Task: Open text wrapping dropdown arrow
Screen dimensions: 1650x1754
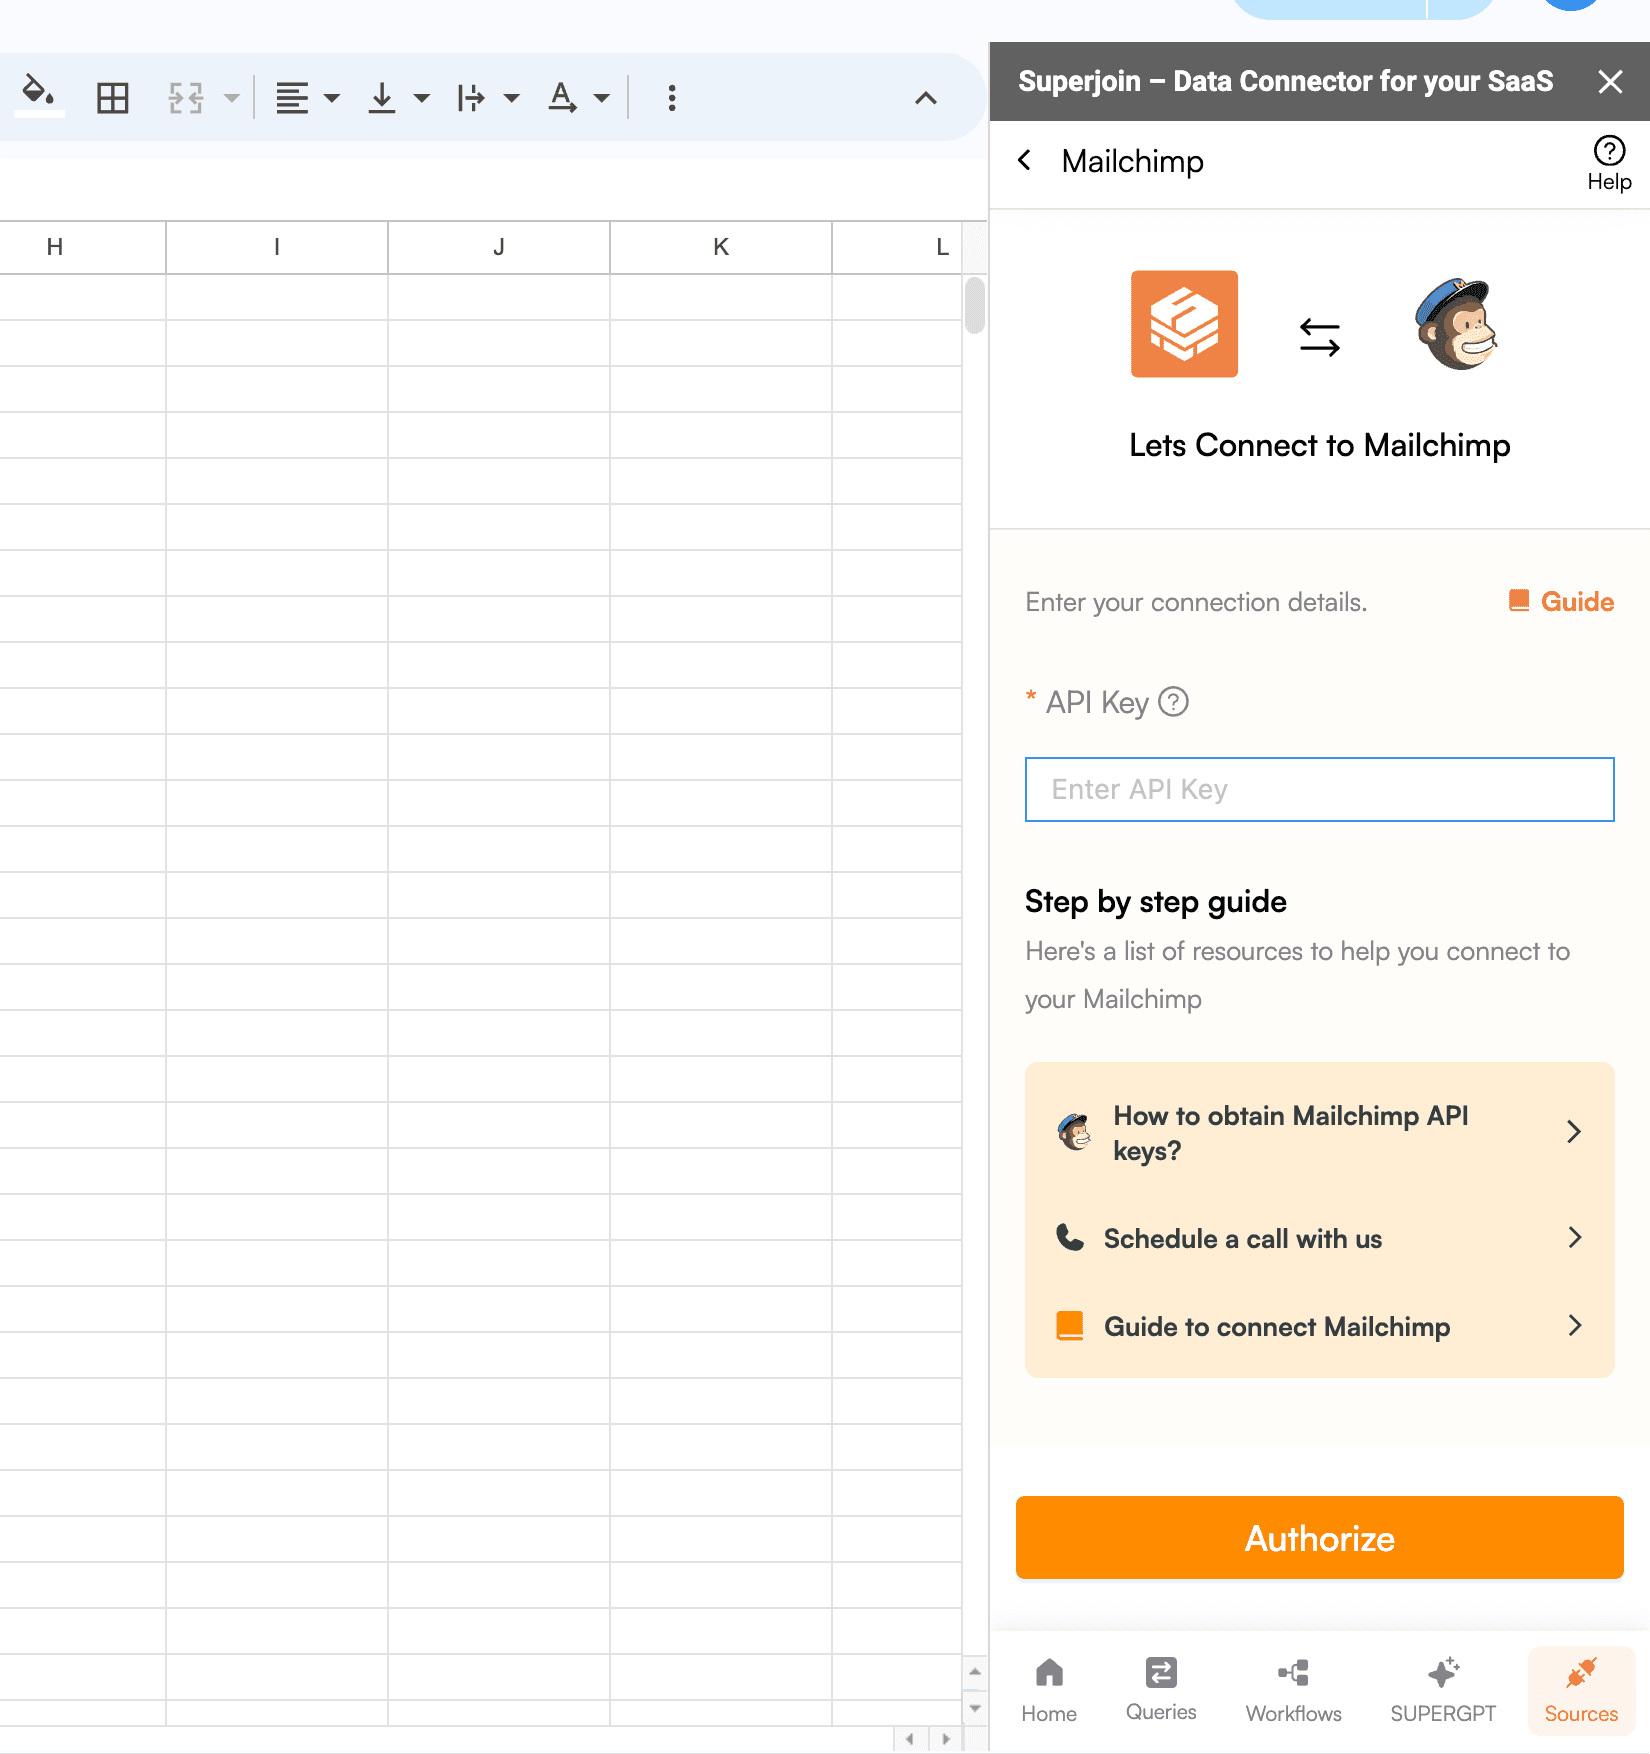Action: (512, 98)
